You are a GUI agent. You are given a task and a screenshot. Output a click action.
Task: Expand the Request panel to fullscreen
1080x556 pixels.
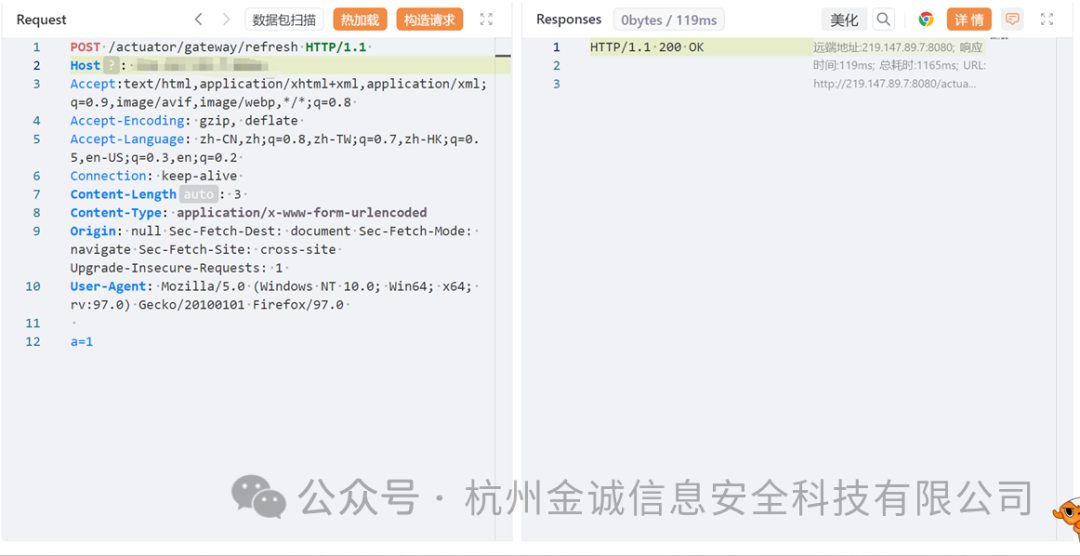pos(486,19)
